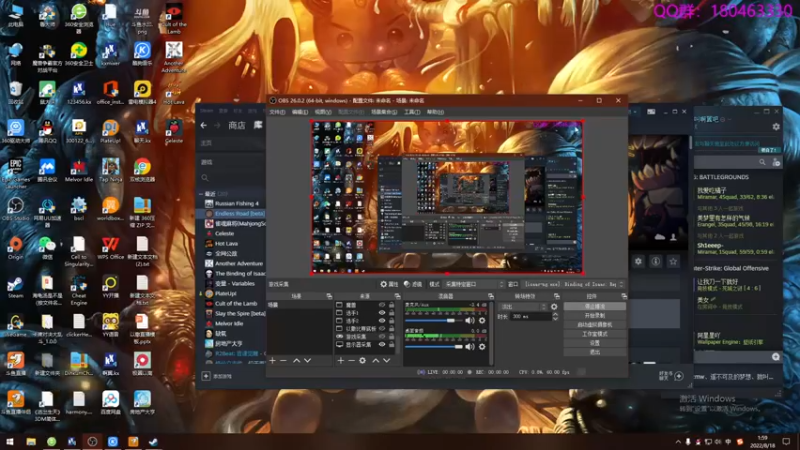Screen dimensions: 800x450
Task: Open the 麦克风/Aux audio settings gear
Action: (482, 320)
